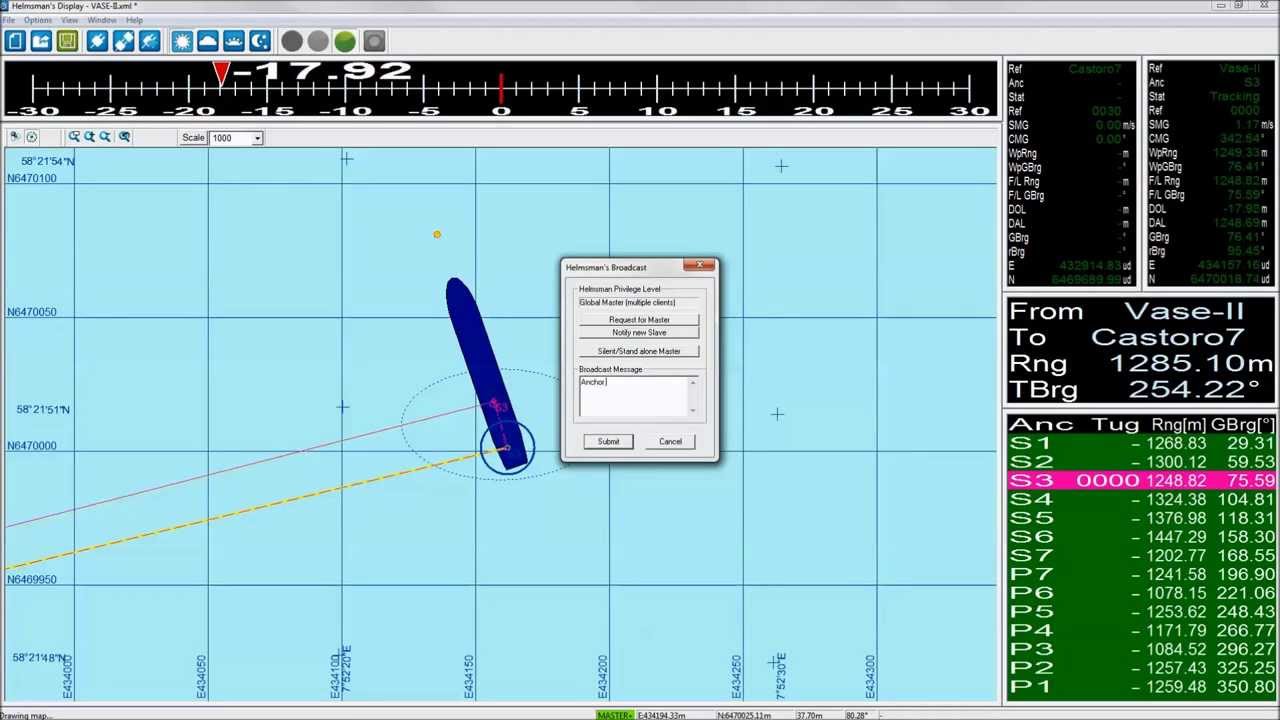
Task: Select highlighted S3 anchor row
Action: 1141,481
